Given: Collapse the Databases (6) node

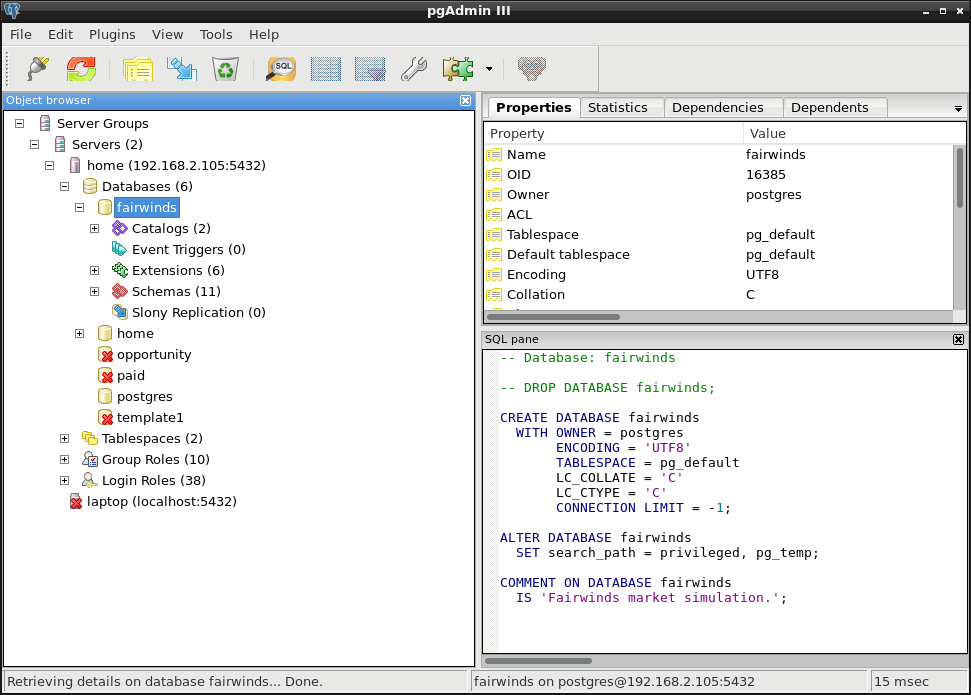Looking at the screenshot, I should click(64, 187).
